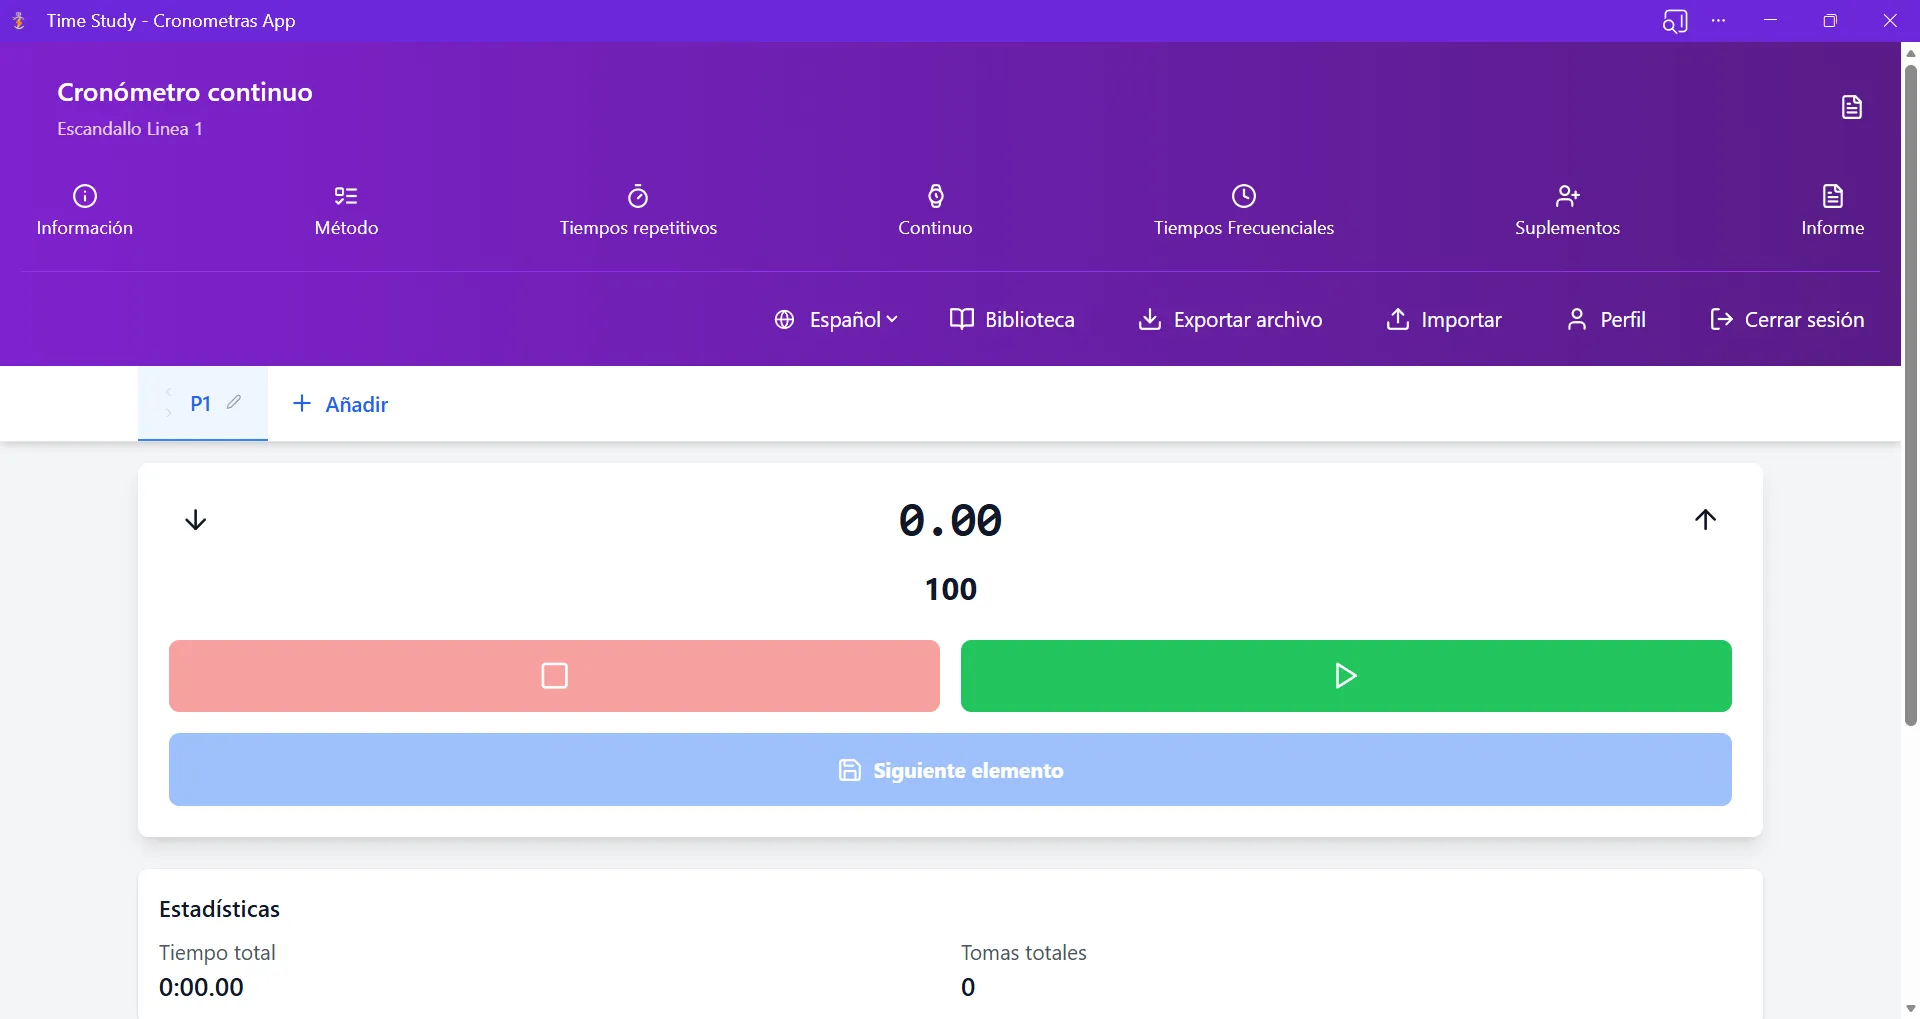Click the vertical scrollbar thumb
The width and height of the screenshot is (1920, 1019).
click(1910, 395)
